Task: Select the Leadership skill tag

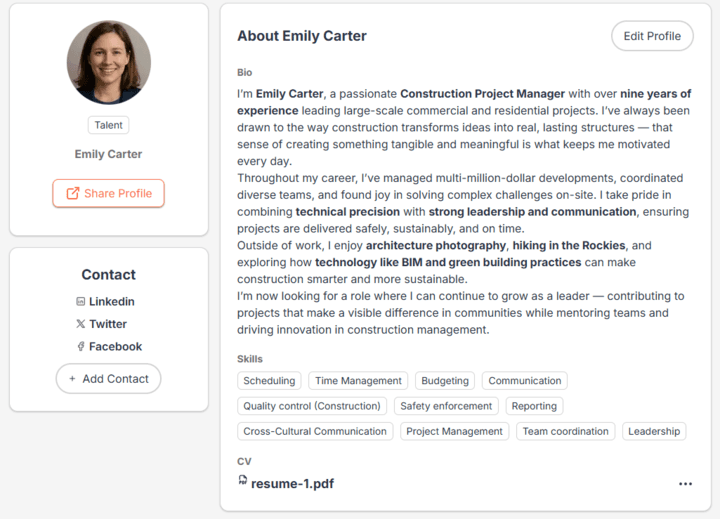Action: [655, 432]
